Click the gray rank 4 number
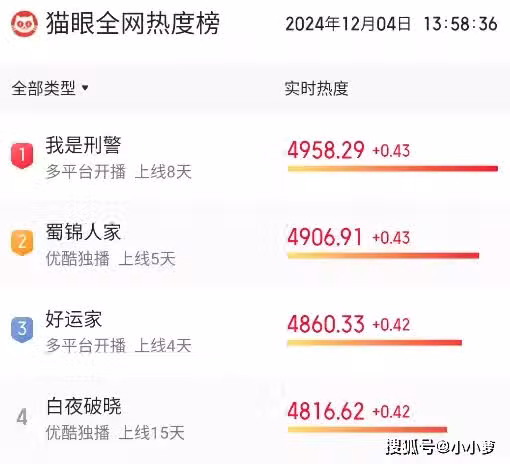The image size is (510, 464). pos(22,417)
